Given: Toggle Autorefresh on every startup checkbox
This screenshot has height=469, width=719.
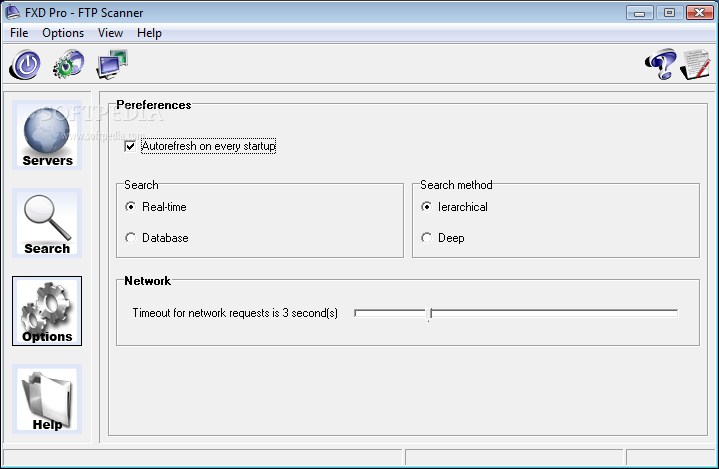Looking at the screenshot, I should click(x=130, y=146).
